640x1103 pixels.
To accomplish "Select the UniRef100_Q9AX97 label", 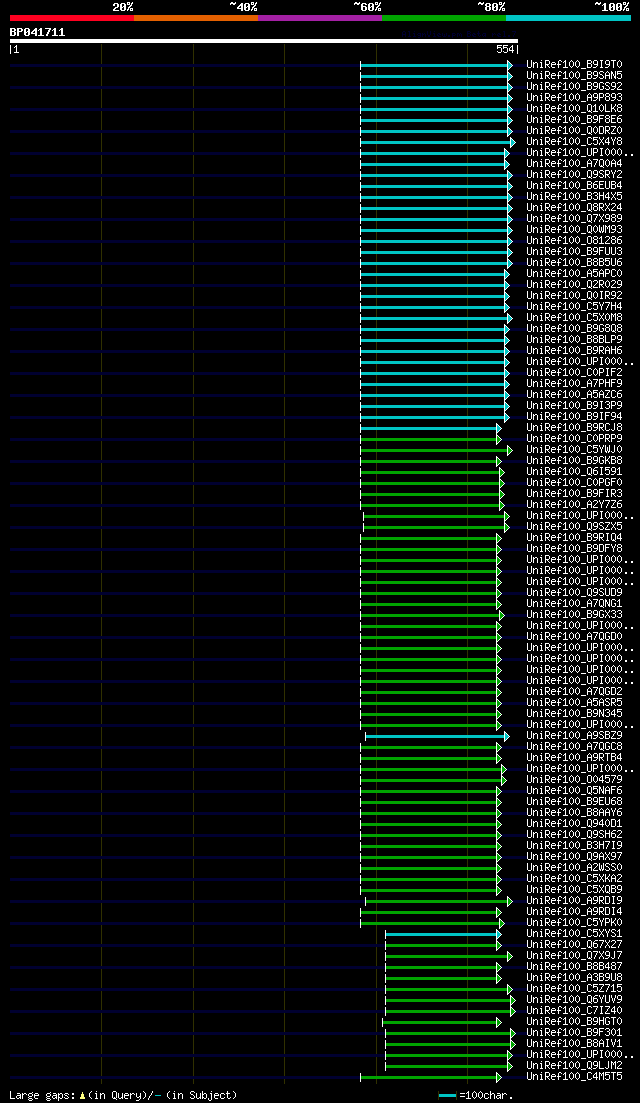I will 574,856.
